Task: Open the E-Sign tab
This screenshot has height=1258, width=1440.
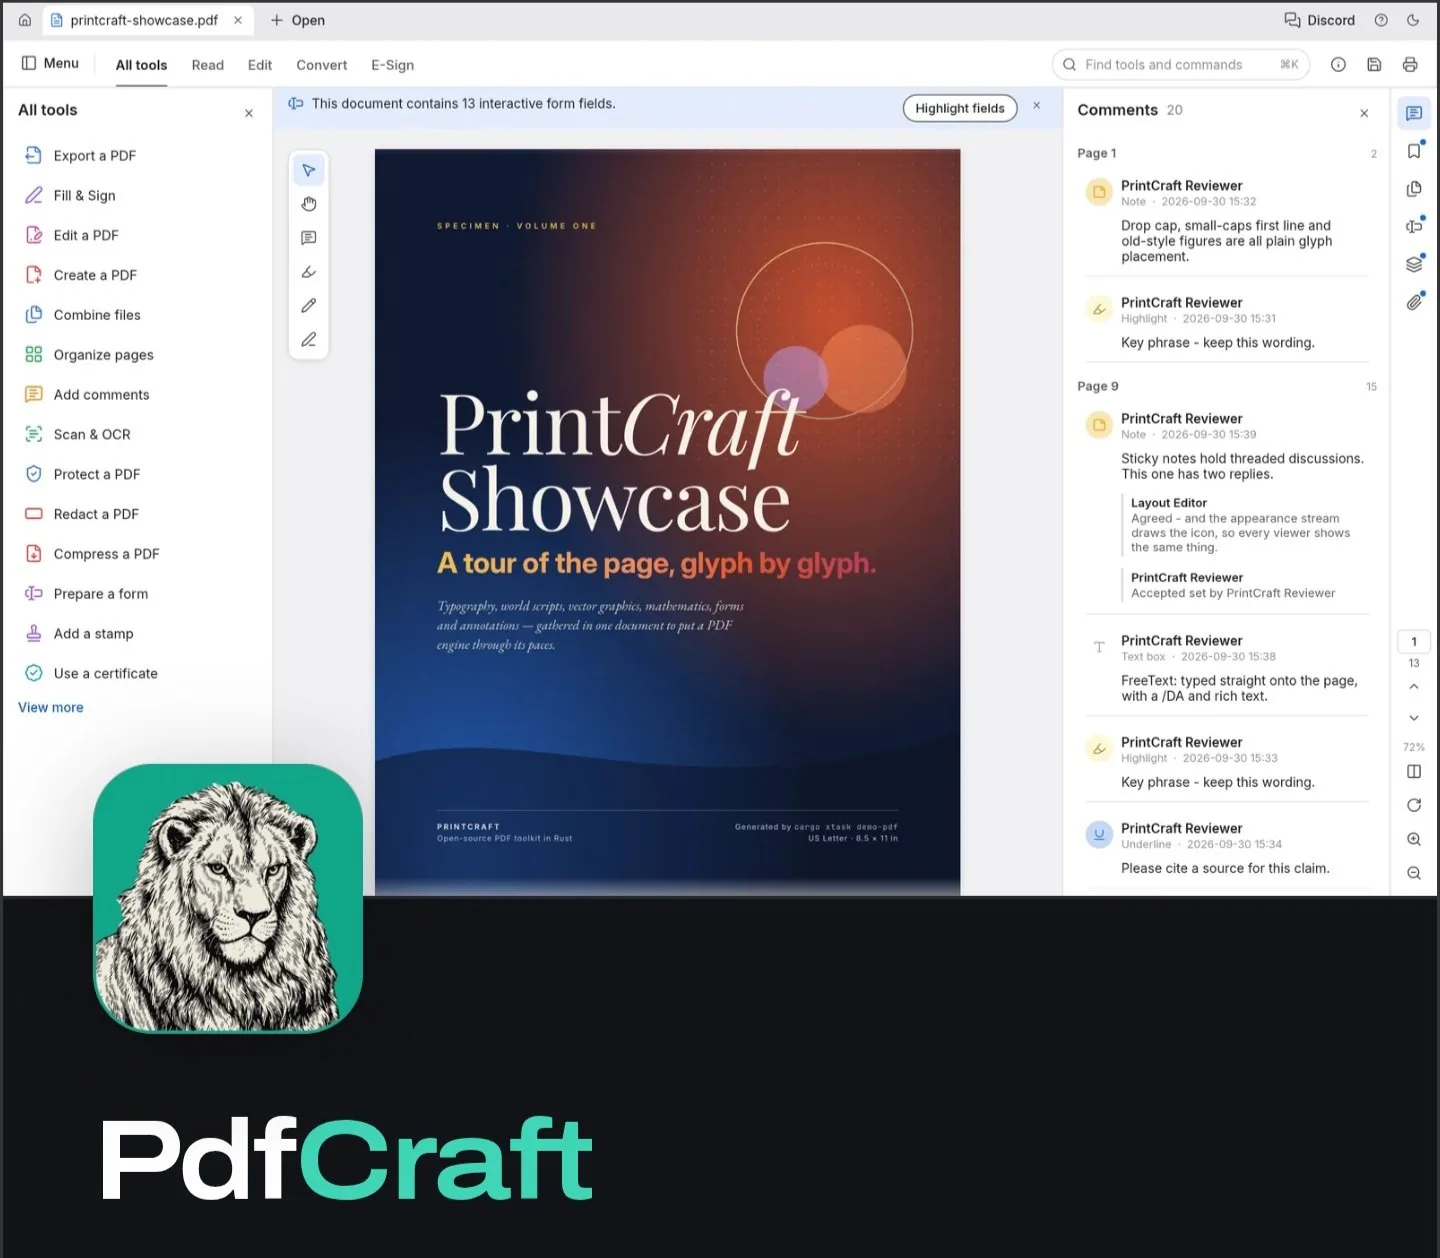Action: pos(393,65)
